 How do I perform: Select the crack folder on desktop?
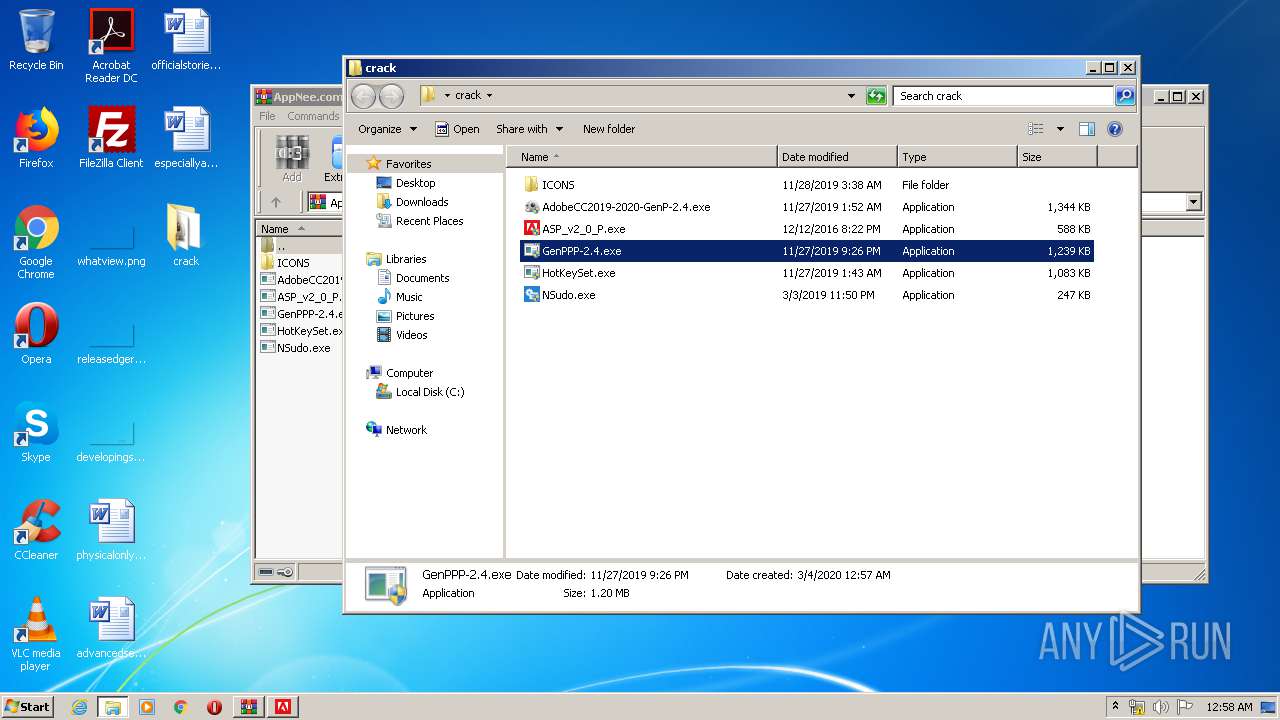click(186, 236)
